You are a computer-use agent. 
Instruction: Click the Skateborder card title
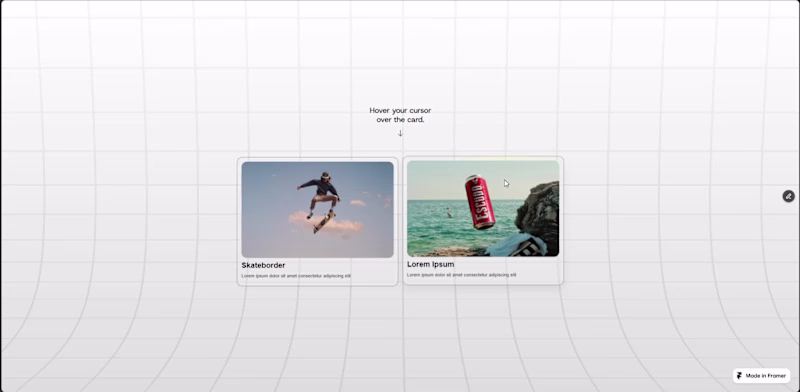pyautogui.click(x=263, y=265)
